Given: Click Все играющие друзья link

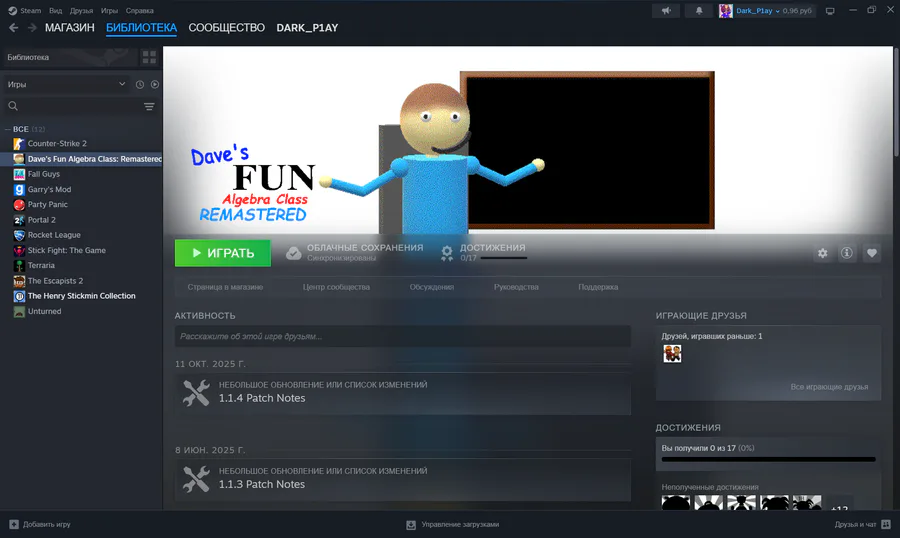Looking at the screenshot, I should [829, 387].
